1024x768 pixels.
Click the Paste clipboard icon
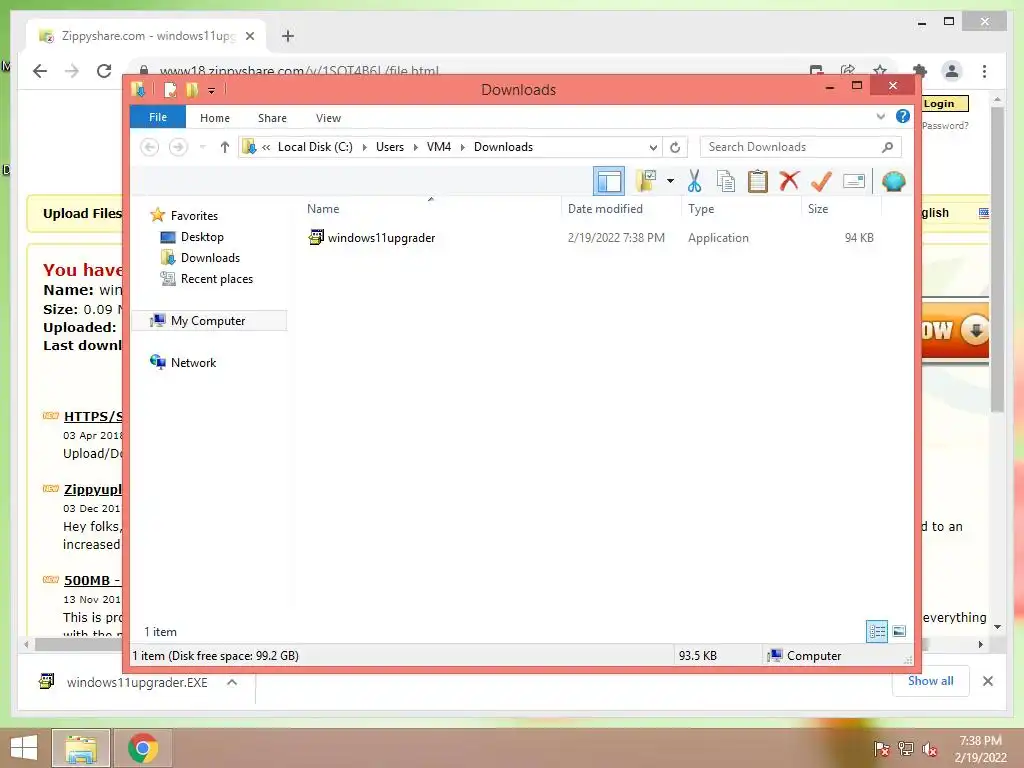tap(758, 181)
